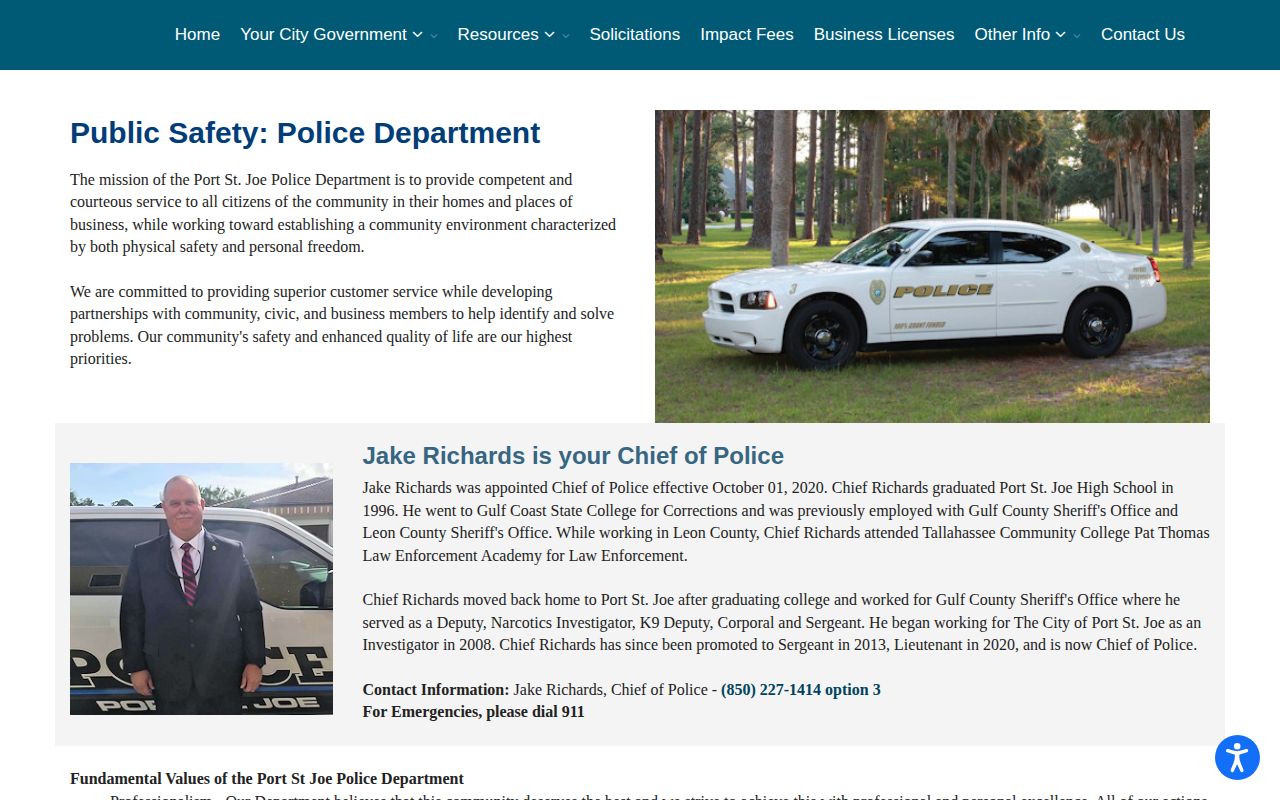Click the Chief Jake Richards portrait photo

pyautogui.click(x=201, y=589)
